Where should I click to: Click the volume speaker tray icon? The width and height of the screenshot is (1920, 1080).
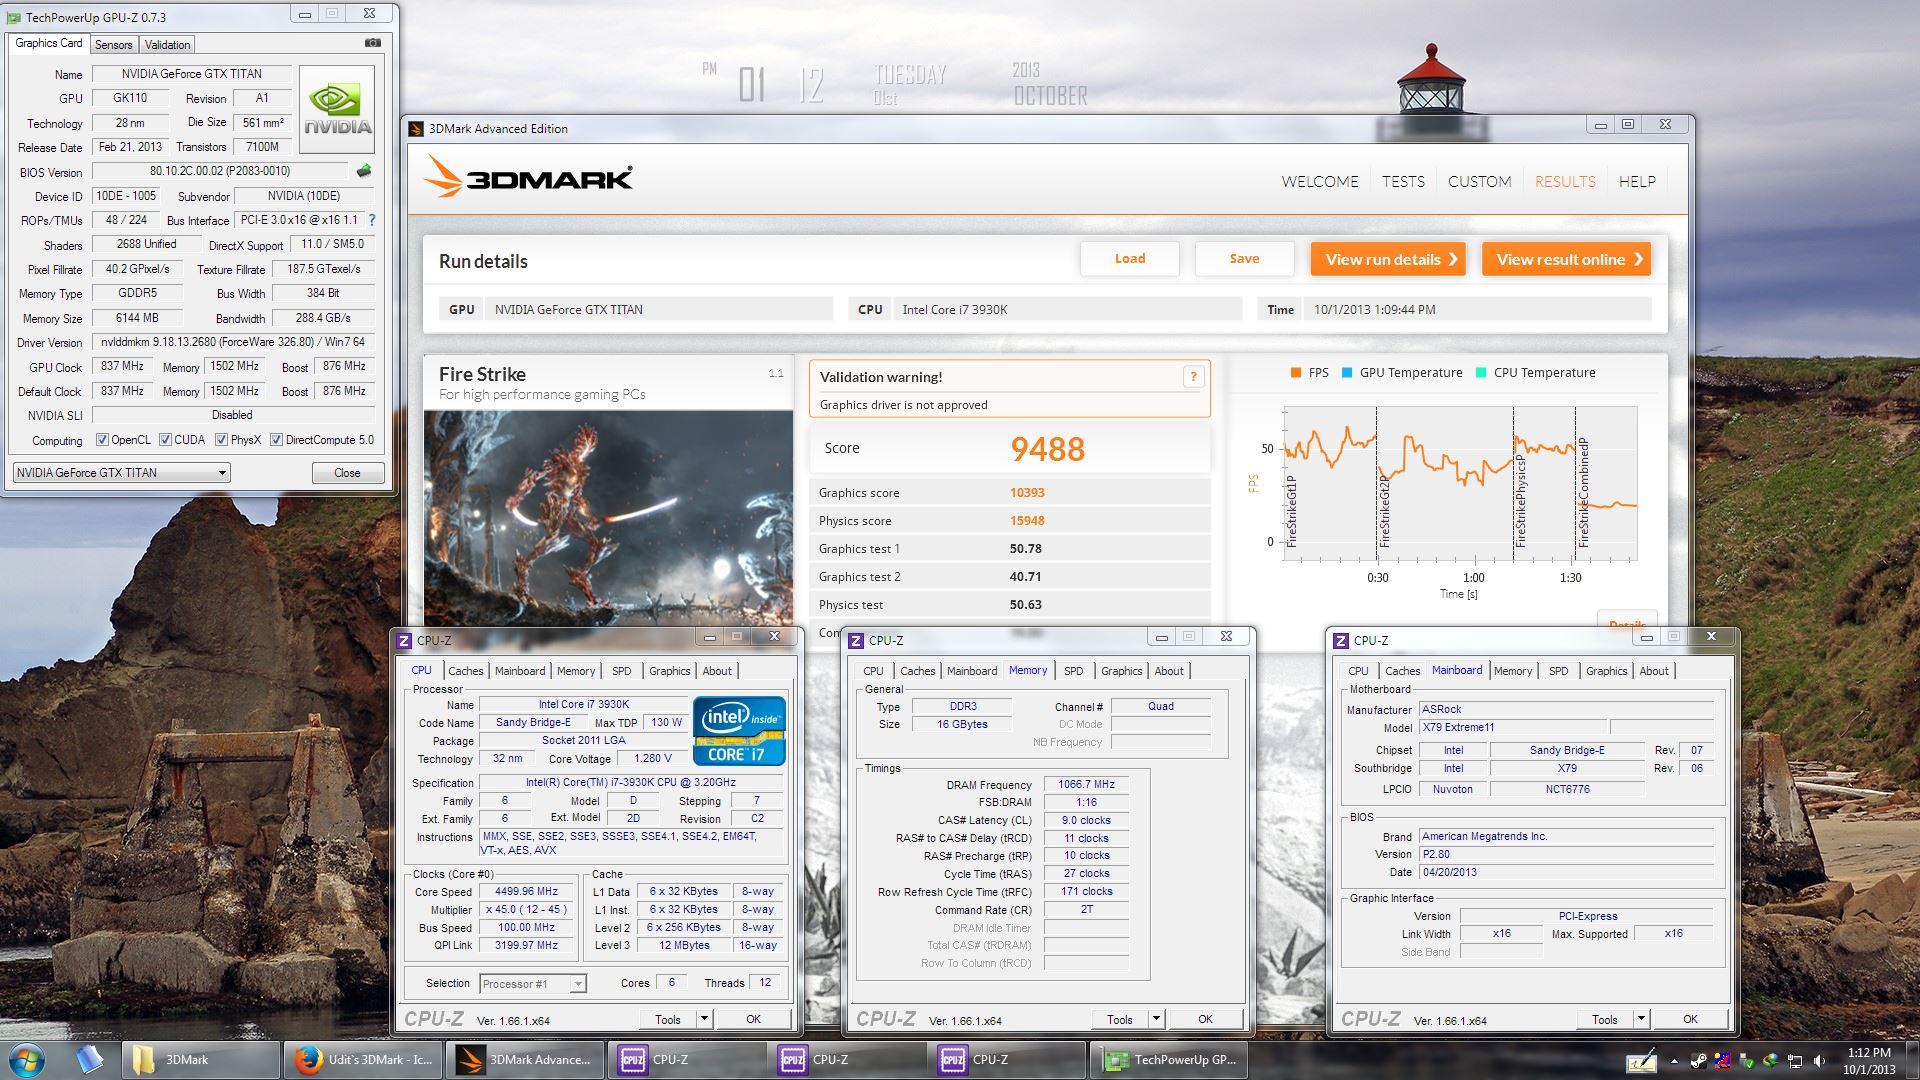click(x=1819, y=1061)
